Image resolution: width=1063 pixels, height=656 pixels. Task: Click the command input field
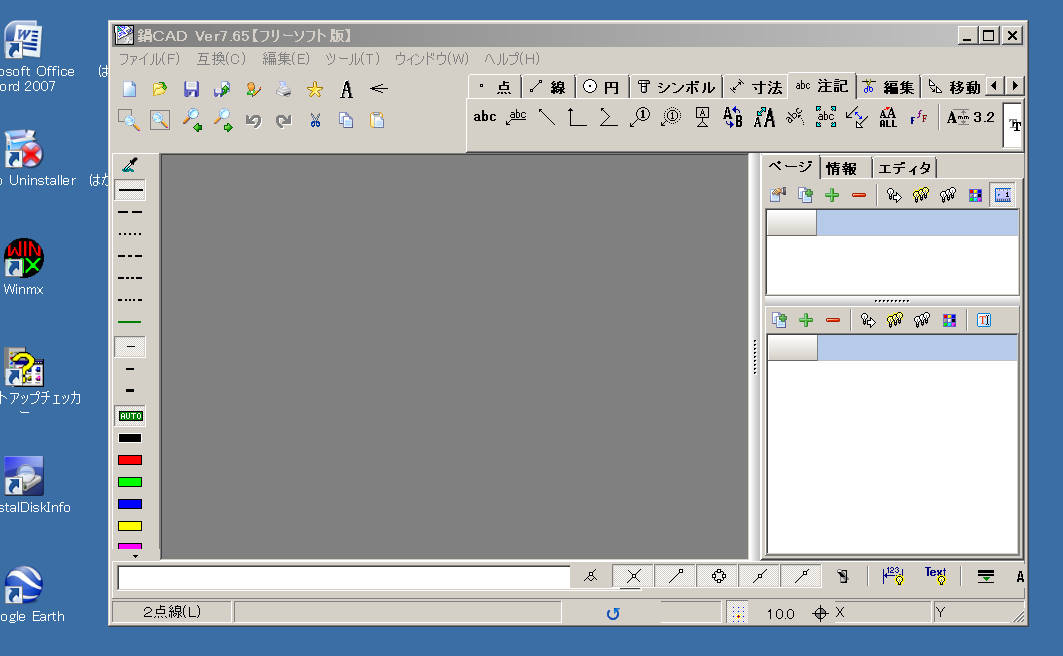(x=344, y=577)
